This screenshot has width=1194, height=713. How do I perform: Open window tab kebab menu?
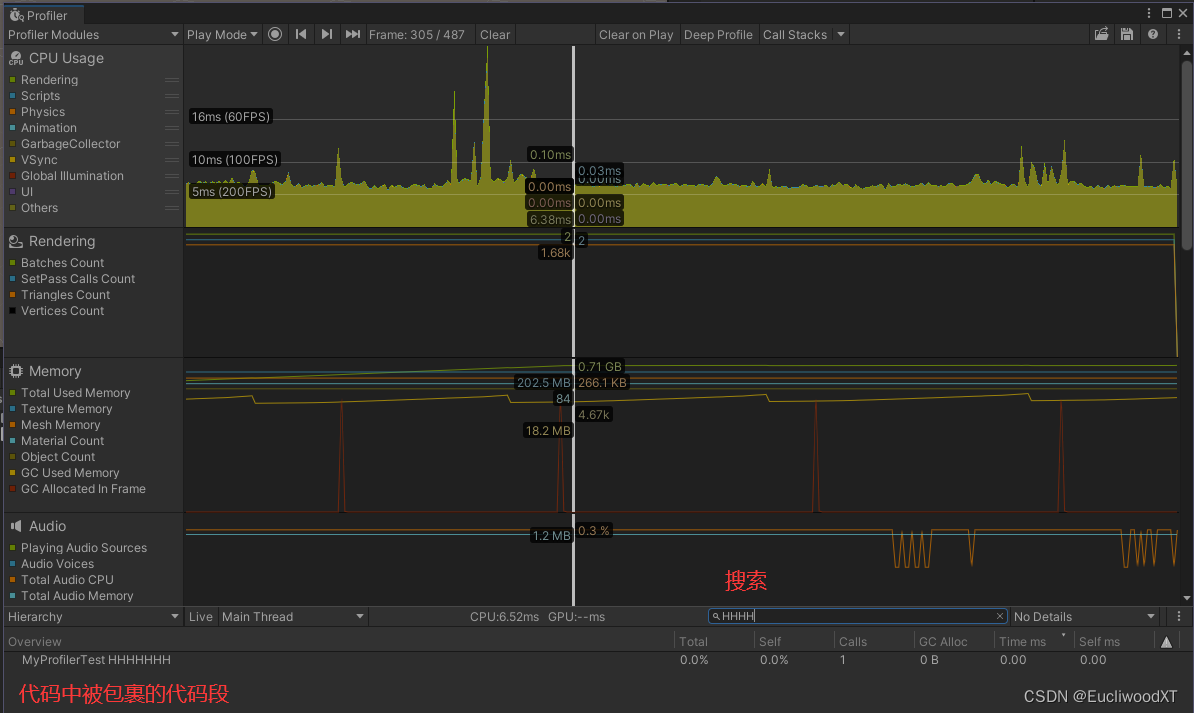pos(1149,13)
